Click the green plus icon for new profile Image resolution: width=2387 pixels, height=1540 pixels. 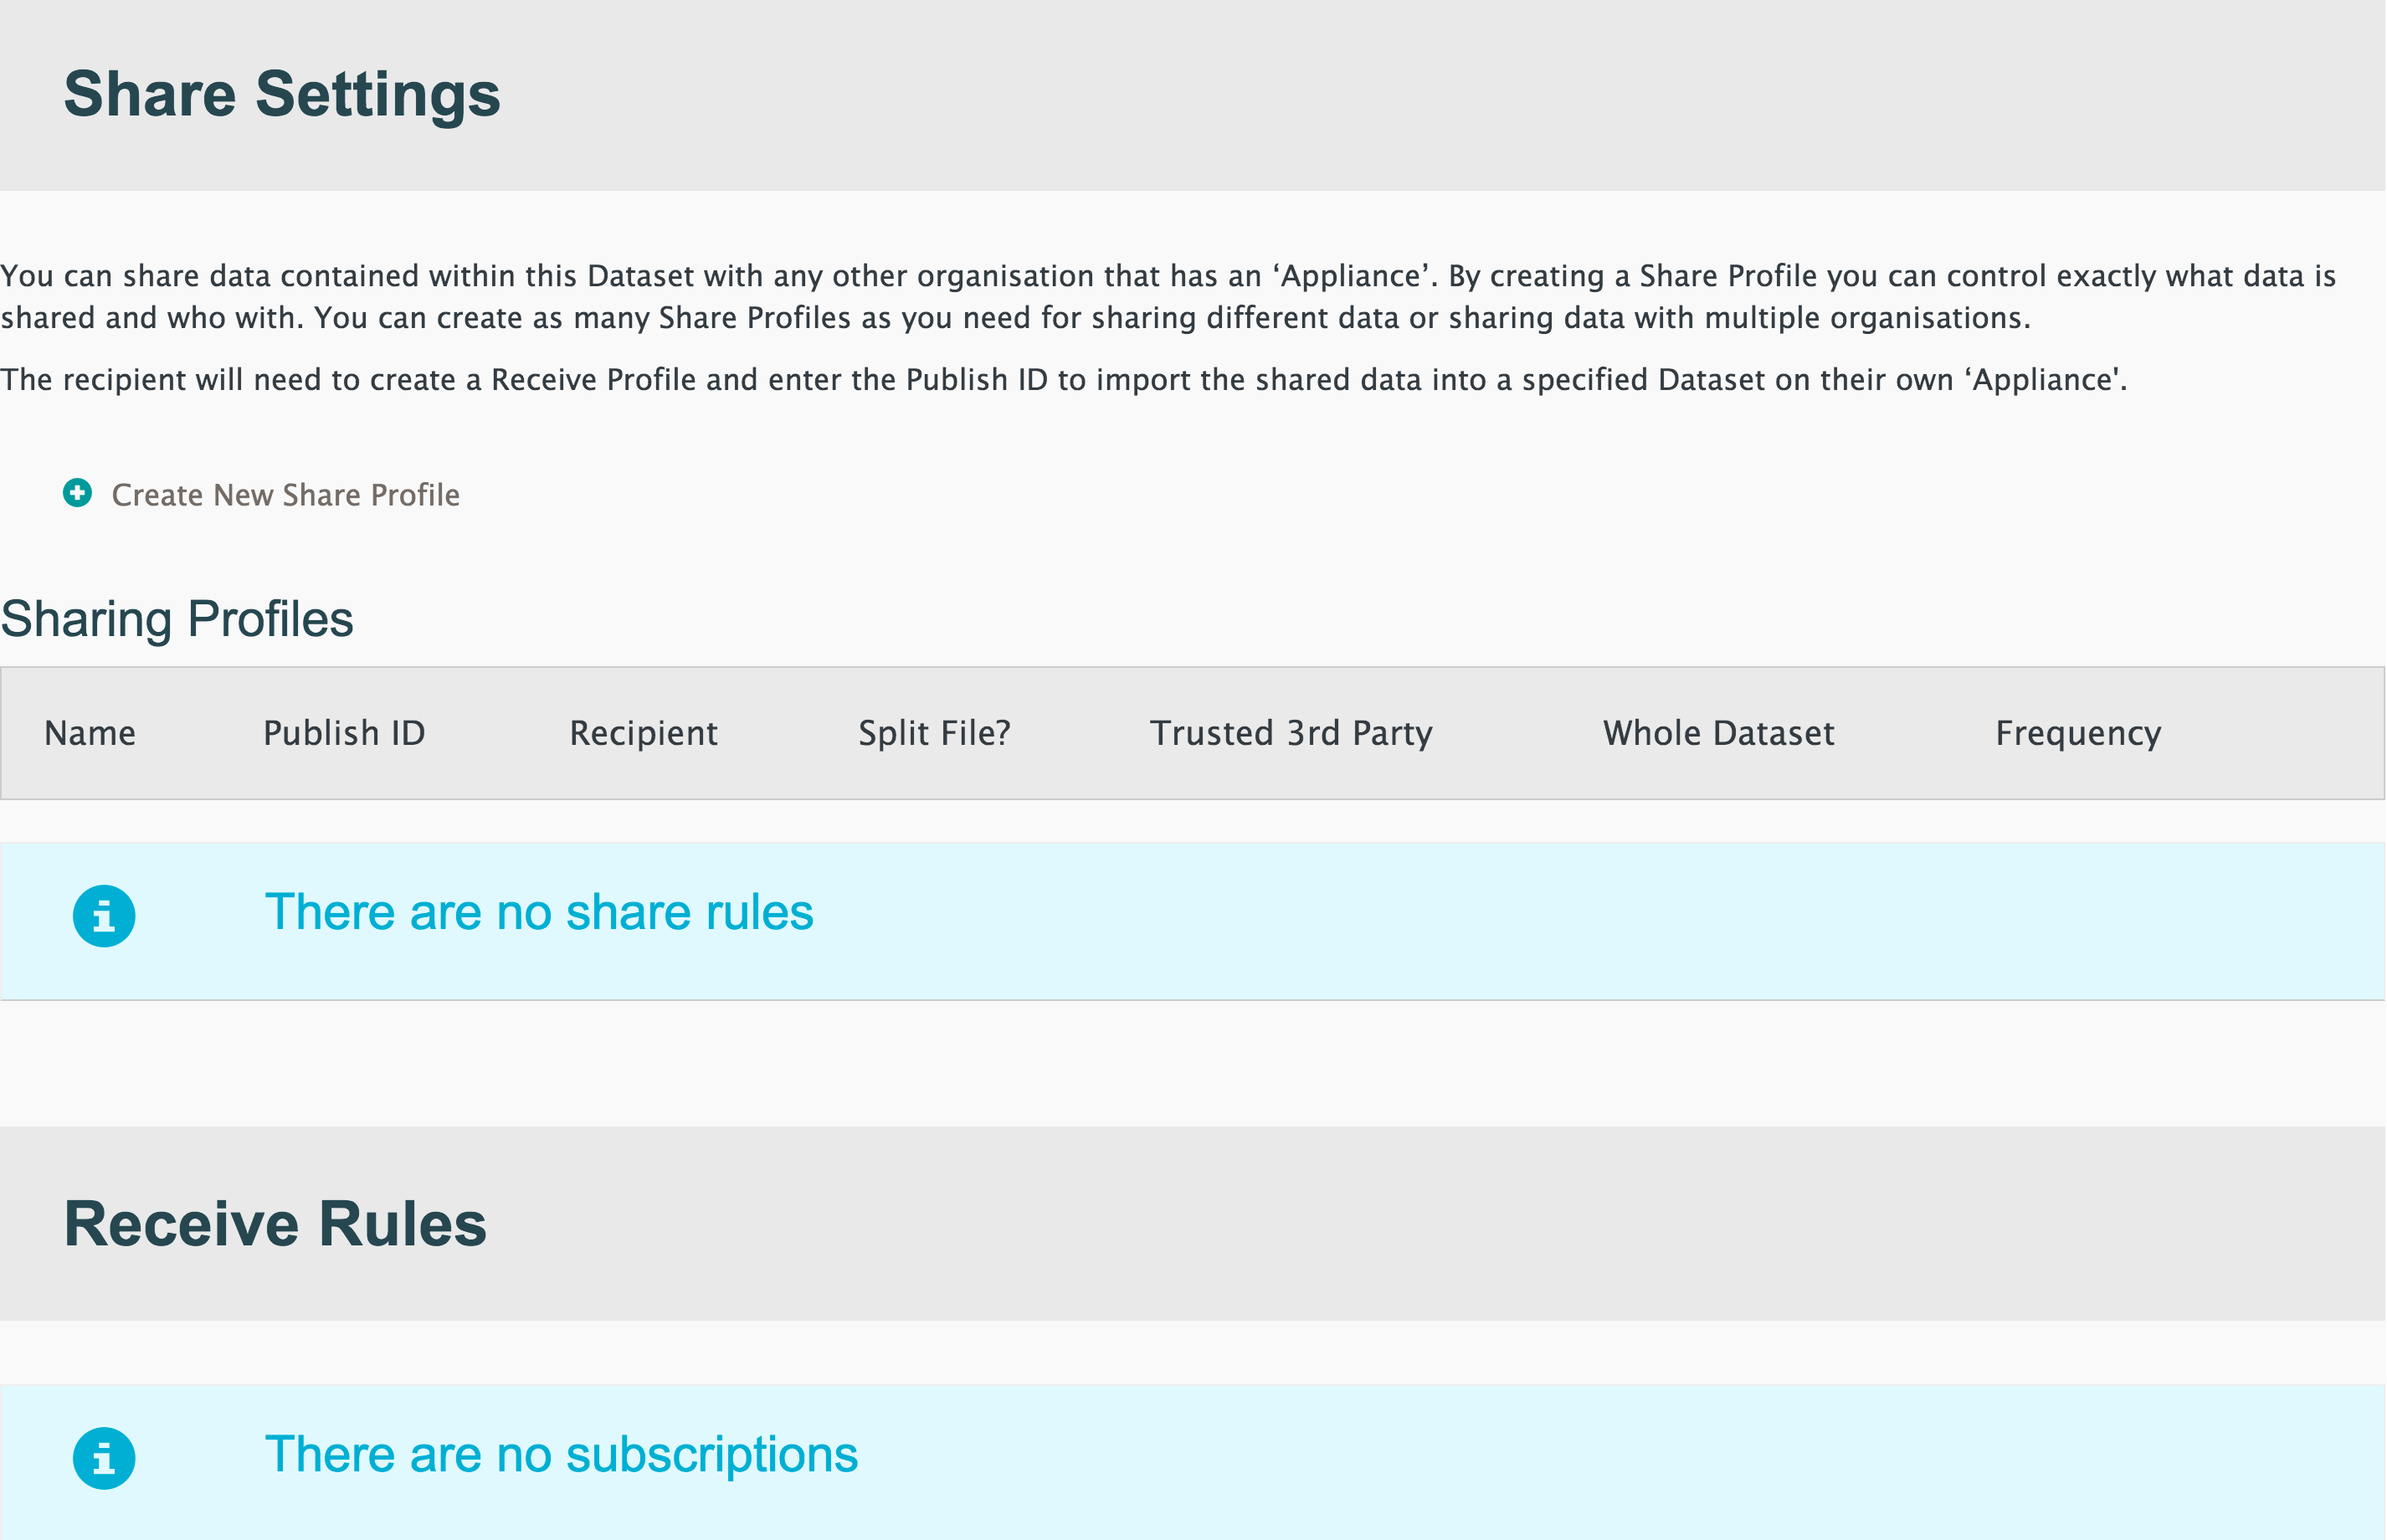(77, 493)
